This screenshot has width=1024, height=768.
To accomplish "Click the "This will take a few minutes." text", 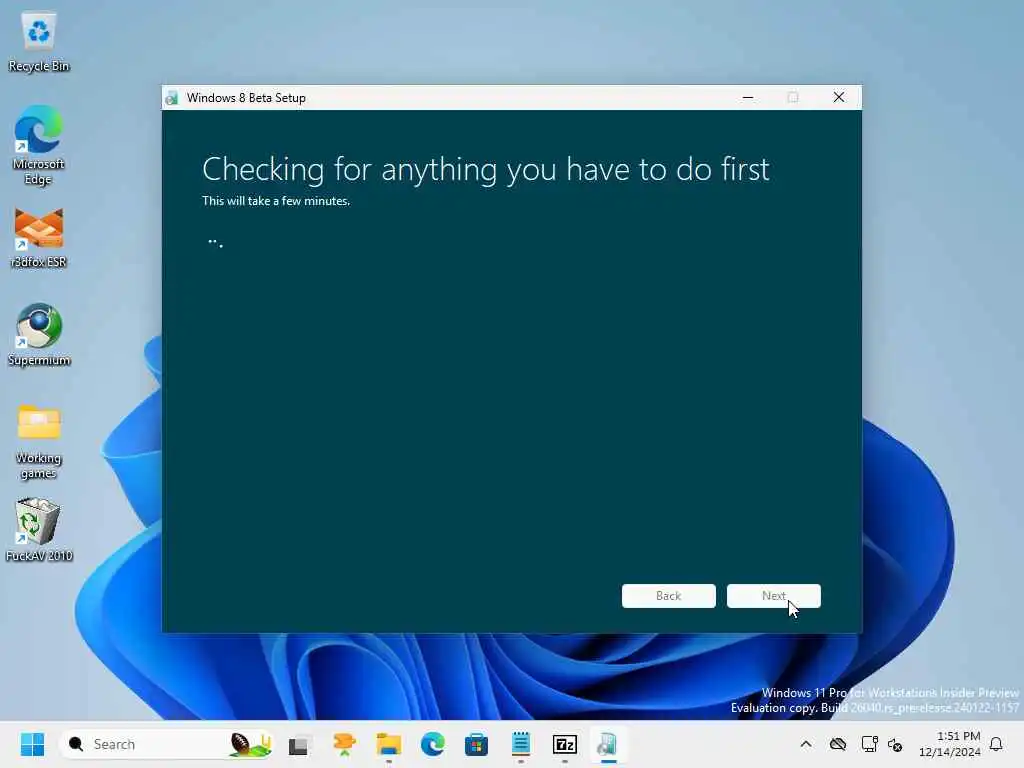I will [276, 201].
